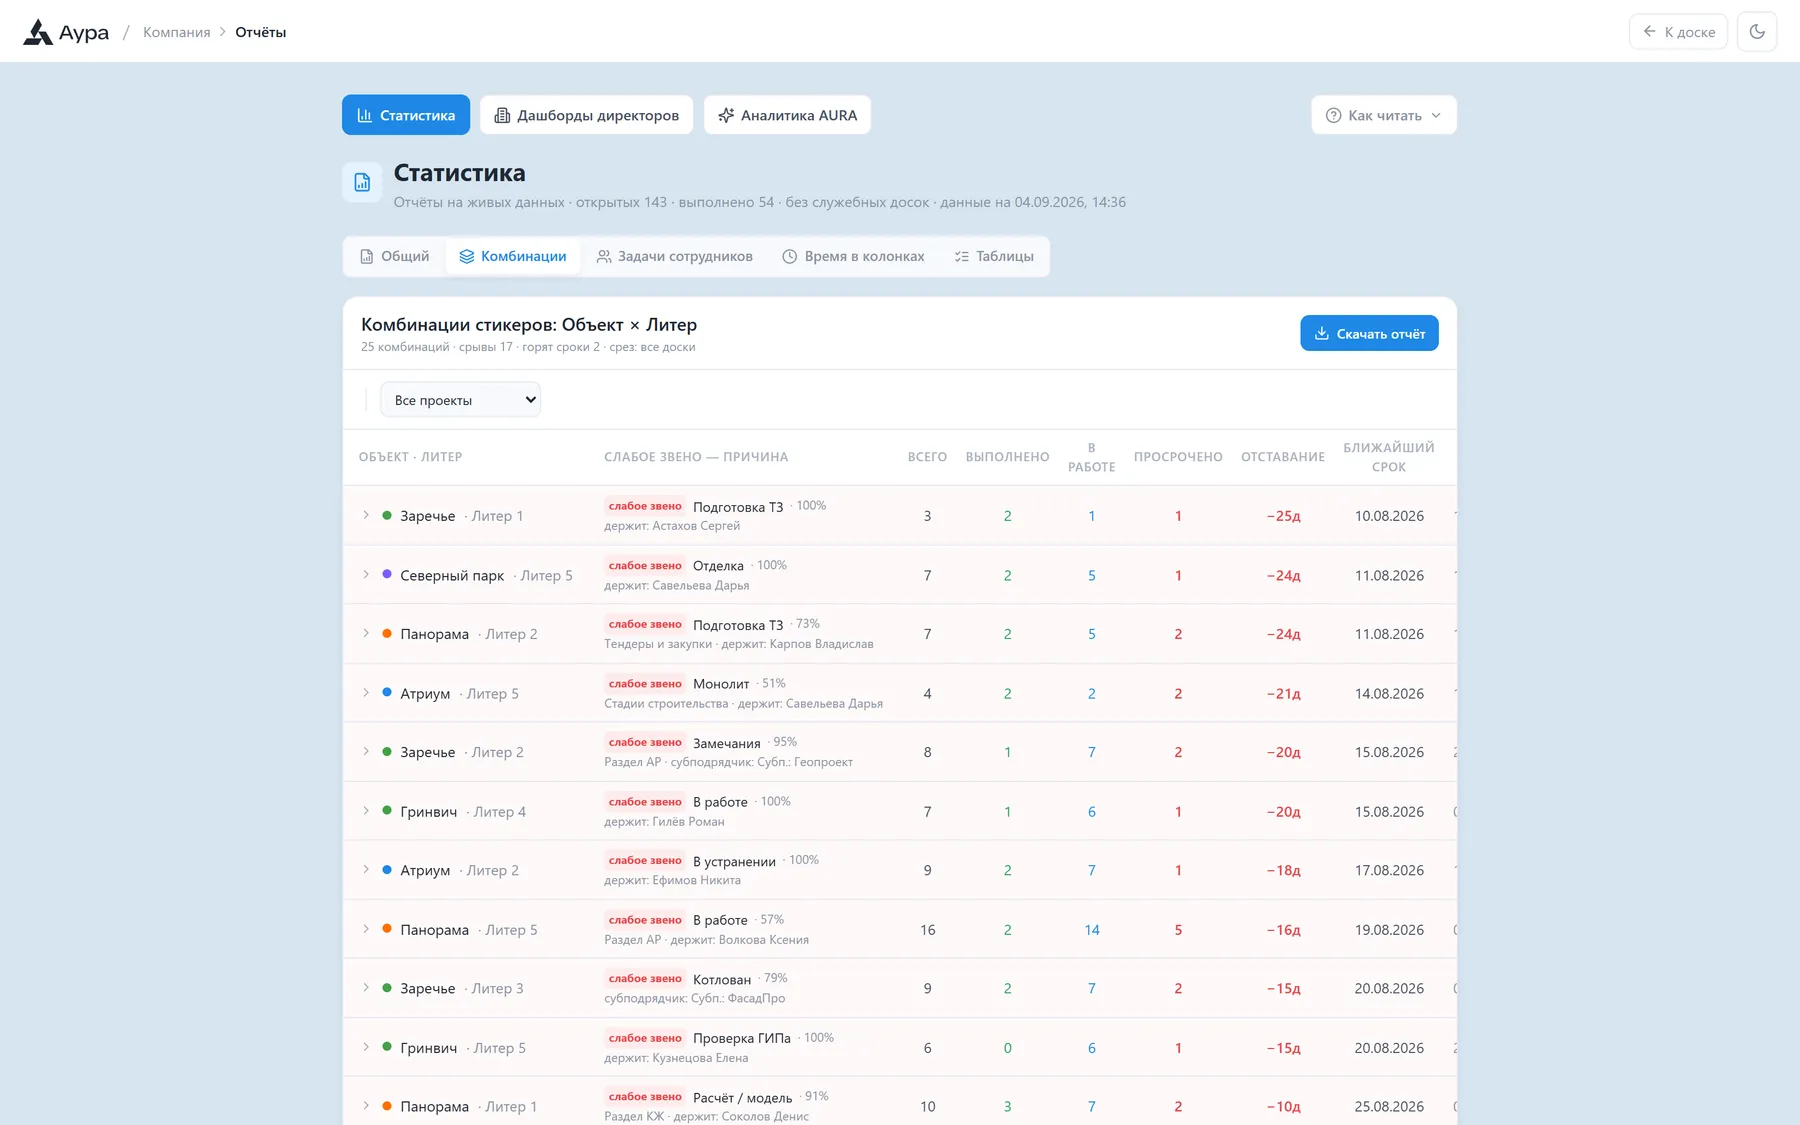Click слабое звено badge for Отделка
Screen dimensions: 1800x1125
[x=645, y=566]
